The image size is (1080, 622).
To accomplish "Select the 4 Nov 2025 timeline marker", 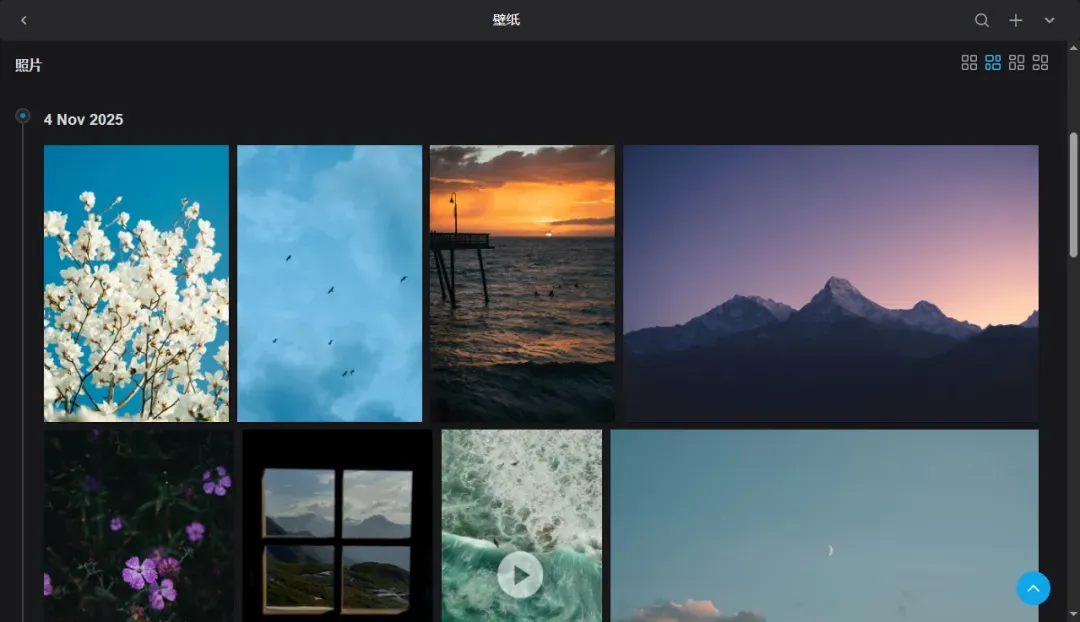I will coord(22,116).
